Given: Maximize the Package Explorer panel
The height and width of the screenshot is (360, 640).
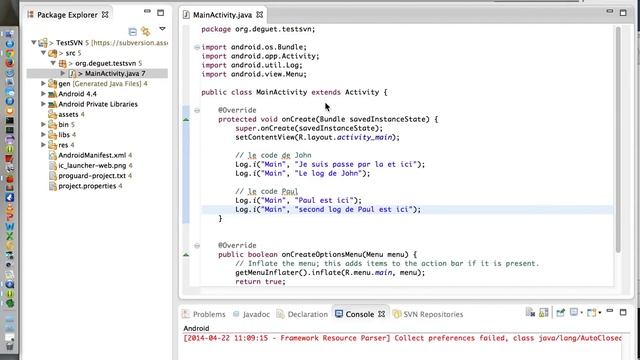Looking at the screenshot, I should 161,13.
